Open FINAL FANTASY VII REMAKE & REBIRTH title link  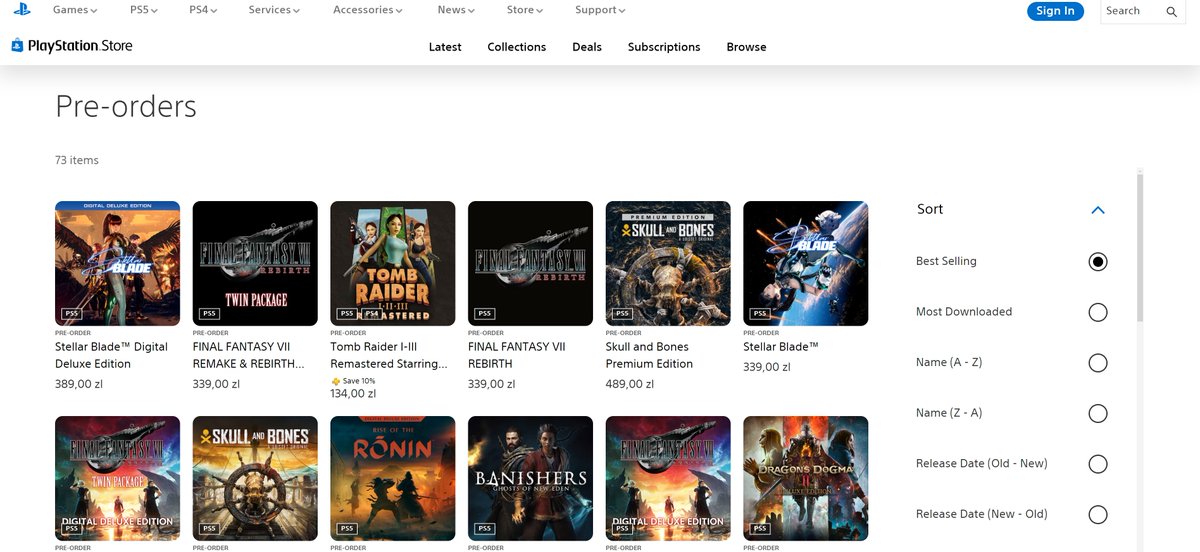[249, 355]
